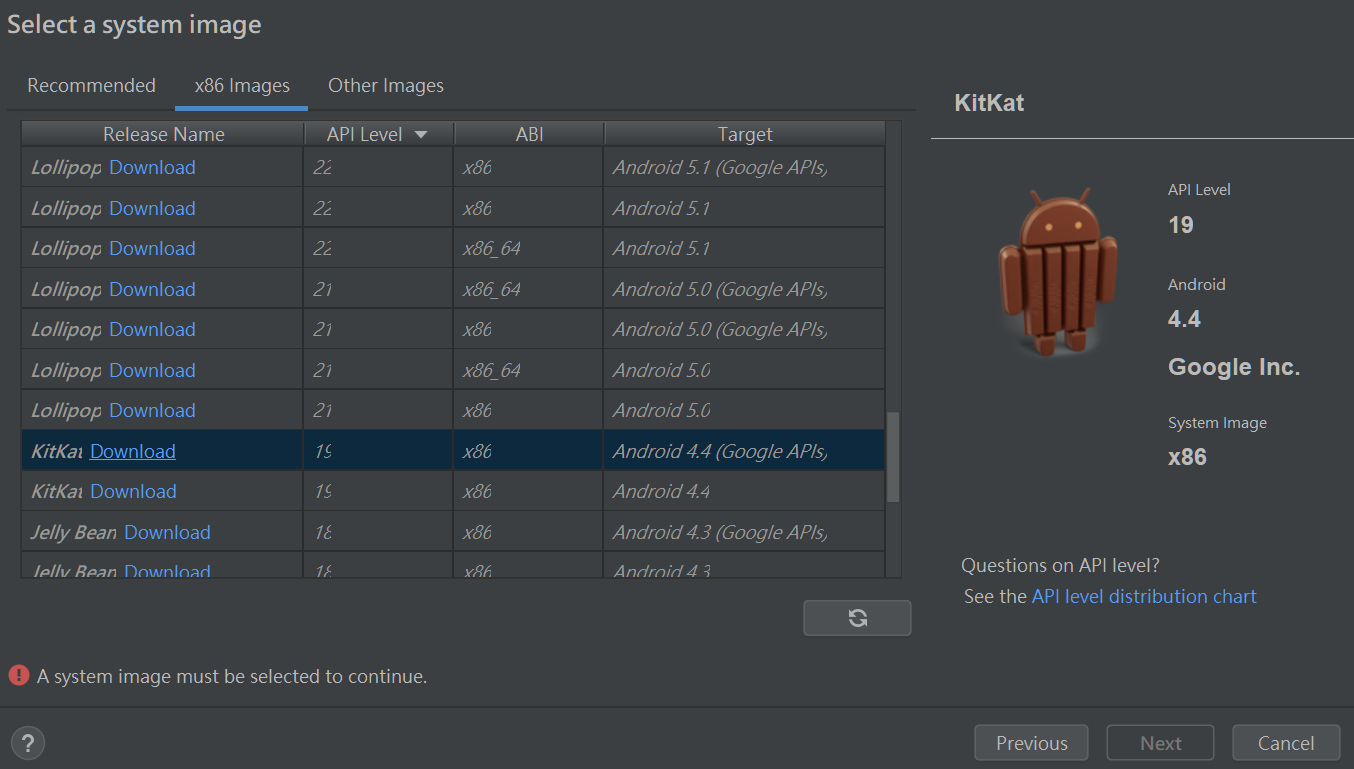Download Lollipop Android 5.1 Google APIs x86 image
The width and height of the screenshot is (1354, 769).
[152, 167]
